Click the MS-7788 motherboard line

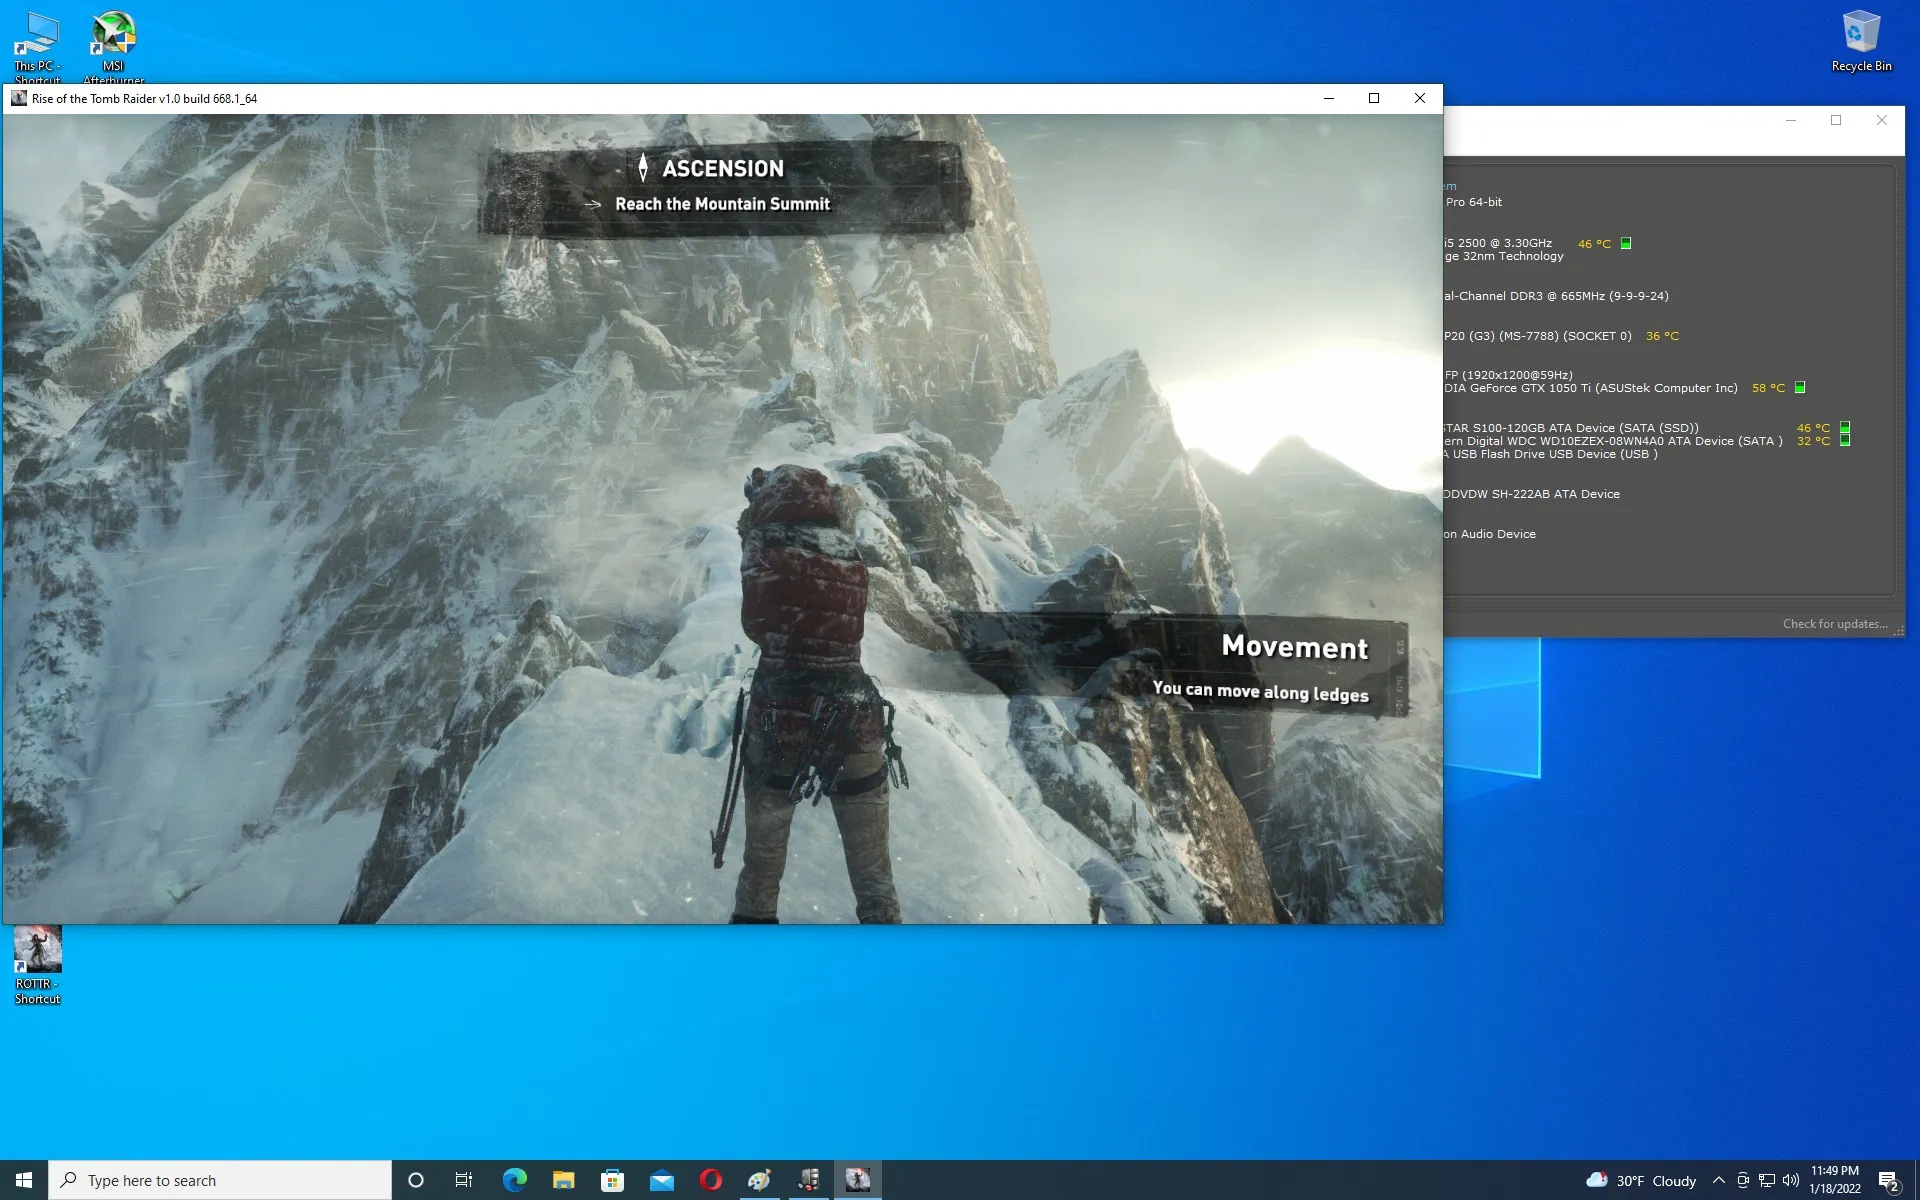tap(1537, 336)
